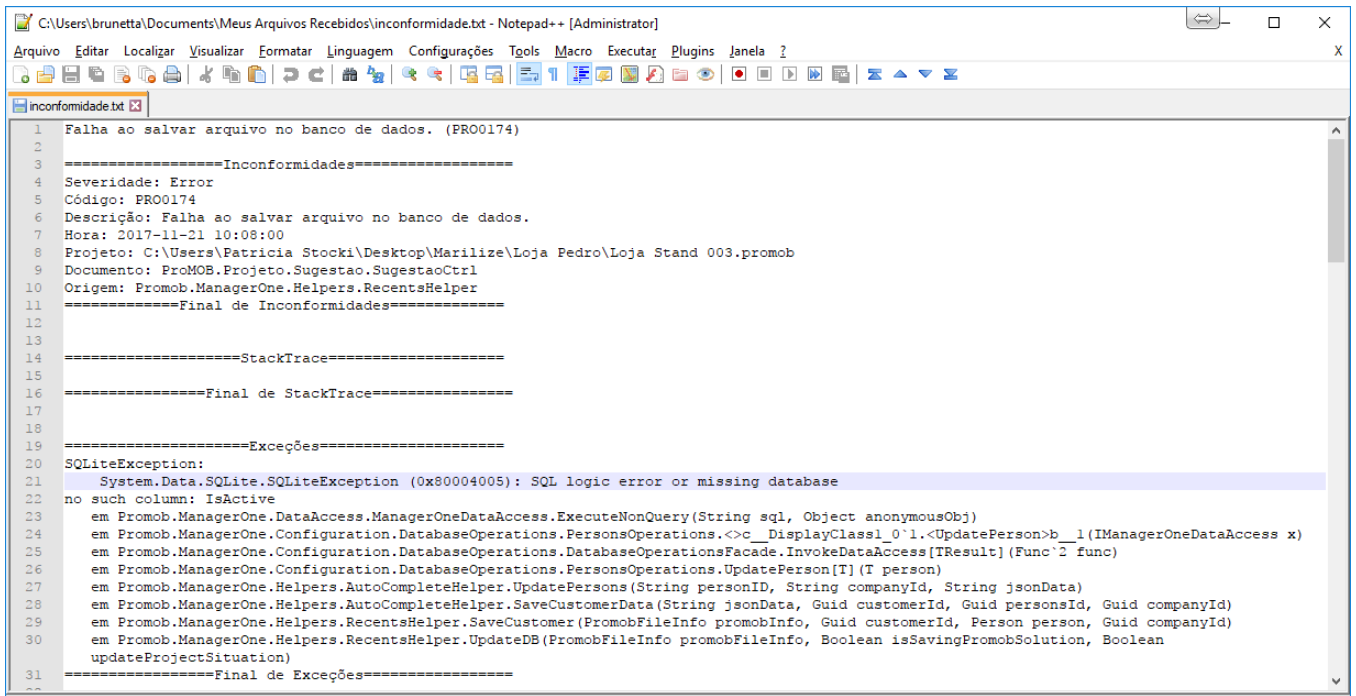
Task: Click the X at the menu bar's right end
Action: [x=1339, y=51]
